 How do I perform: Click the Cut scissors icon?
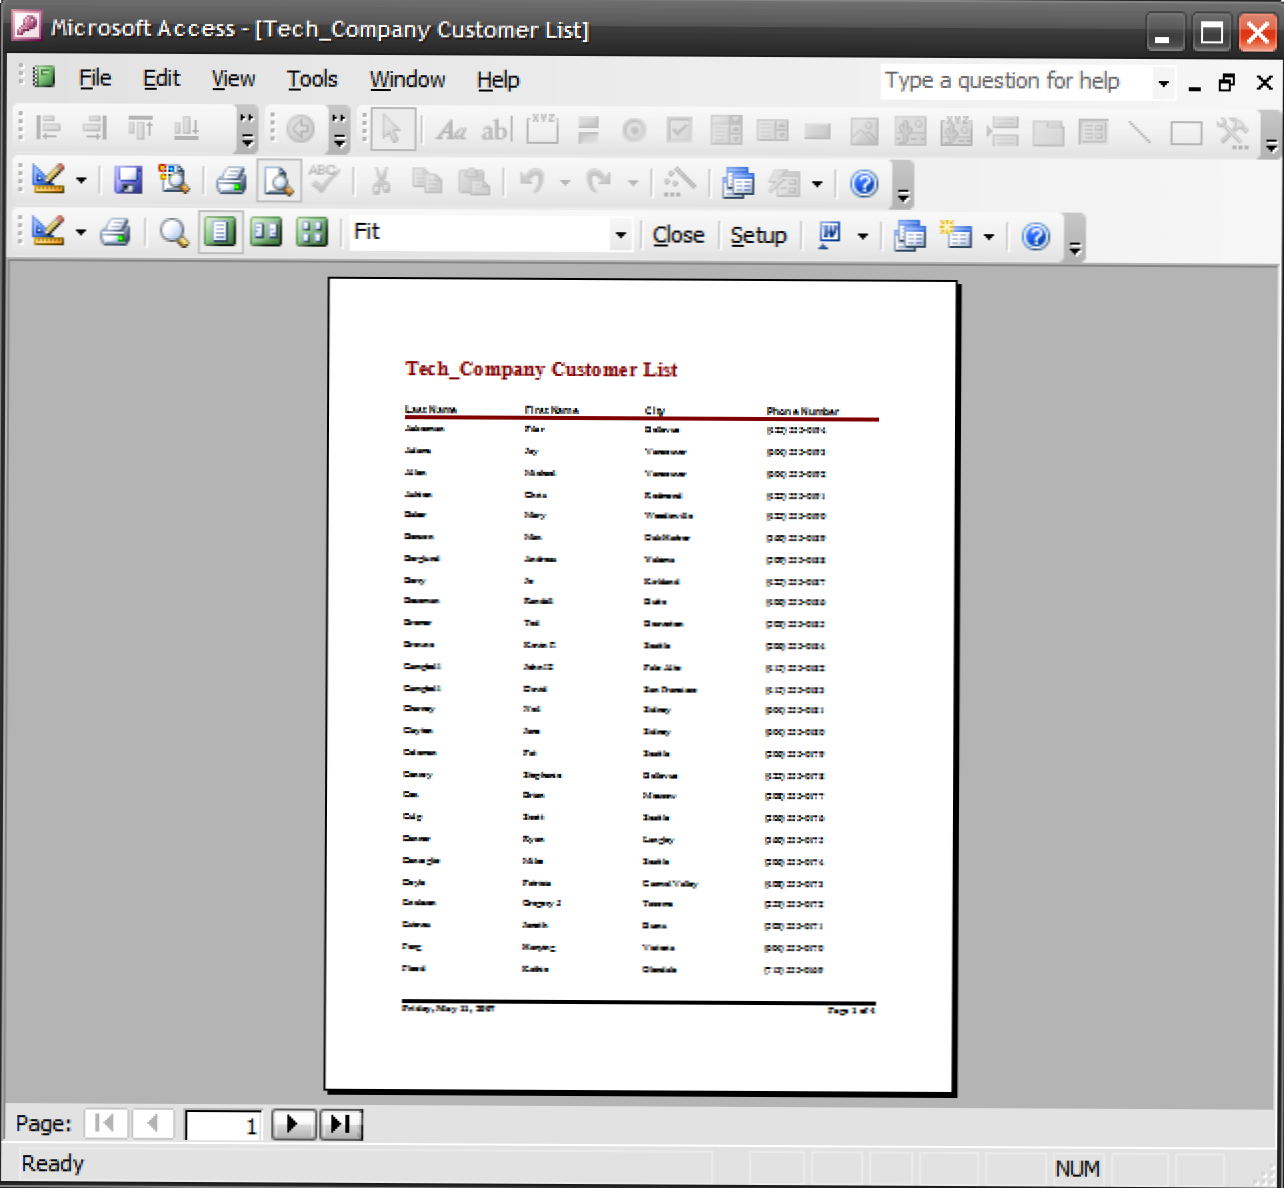click(381, 181)
